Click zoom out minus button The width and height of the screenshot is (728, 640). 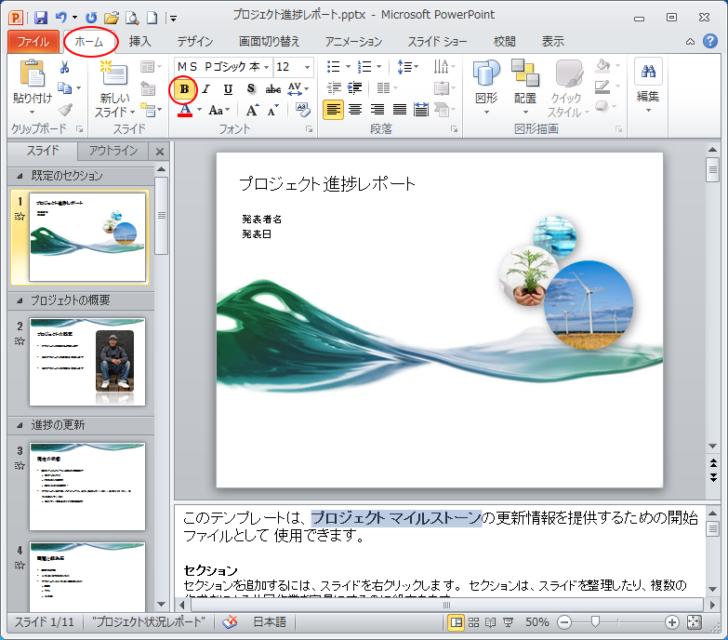tap(564, 622)
